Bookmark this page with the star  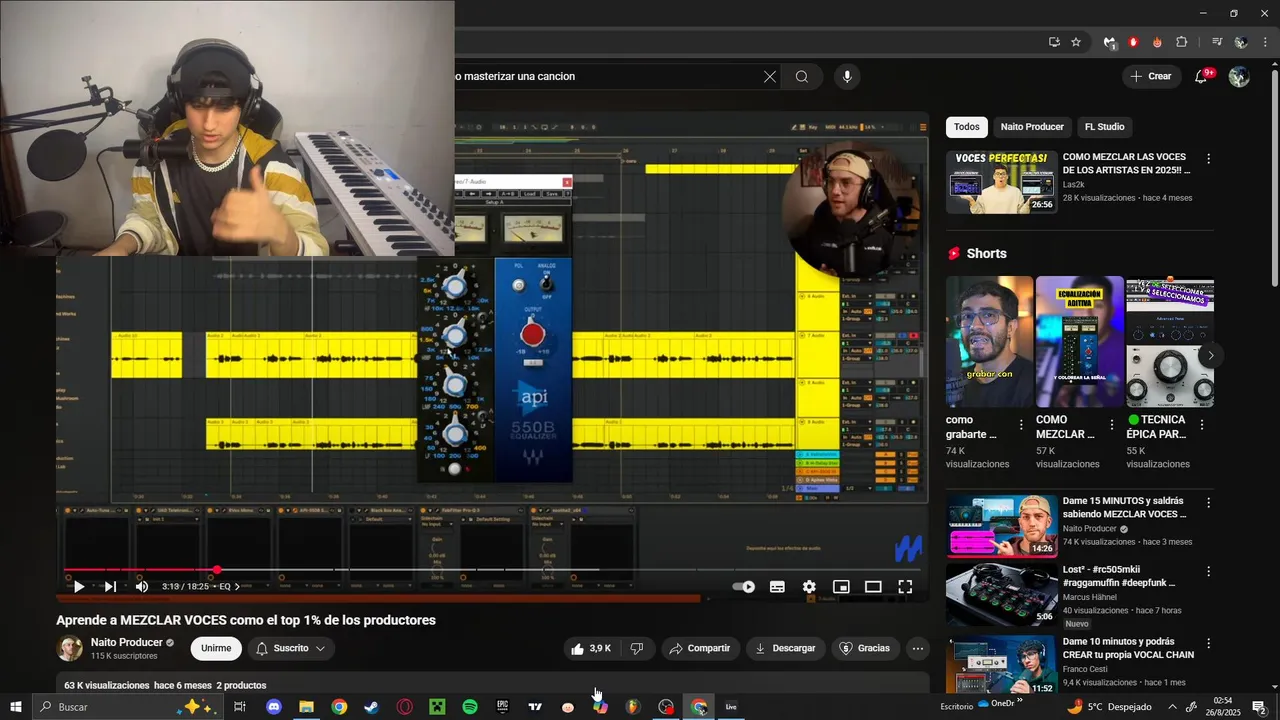point(1076,42)
